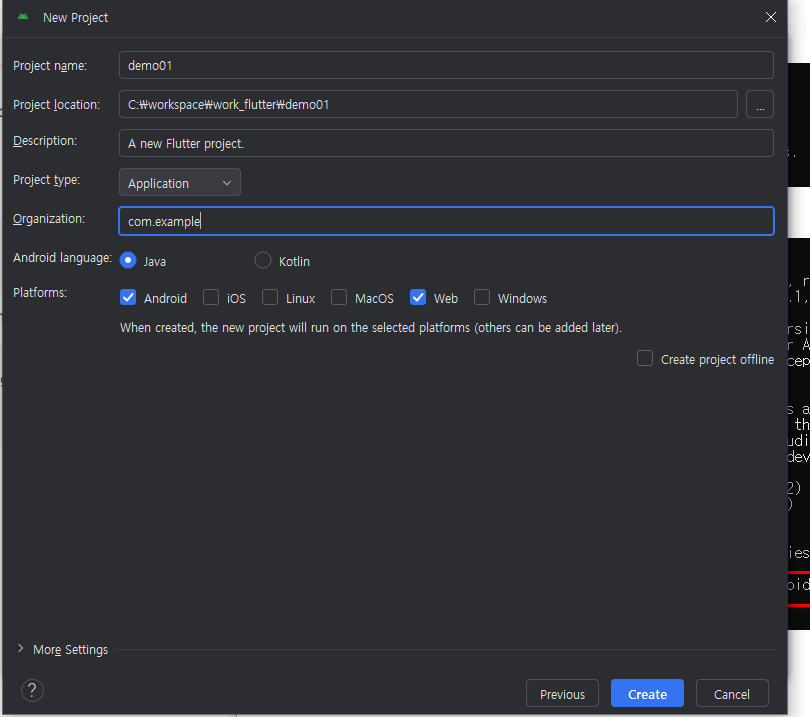
Task: Enable the Windows platform checkbox
Action: click(x=482, y=298)
